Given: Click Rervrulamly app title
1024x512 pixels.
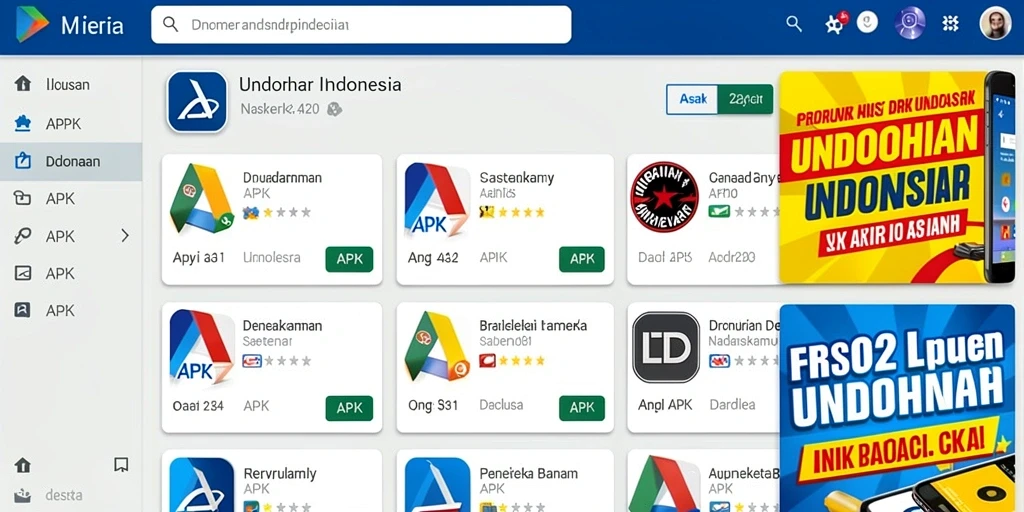Looking at the screenshot, I should (x=280, y=473).
